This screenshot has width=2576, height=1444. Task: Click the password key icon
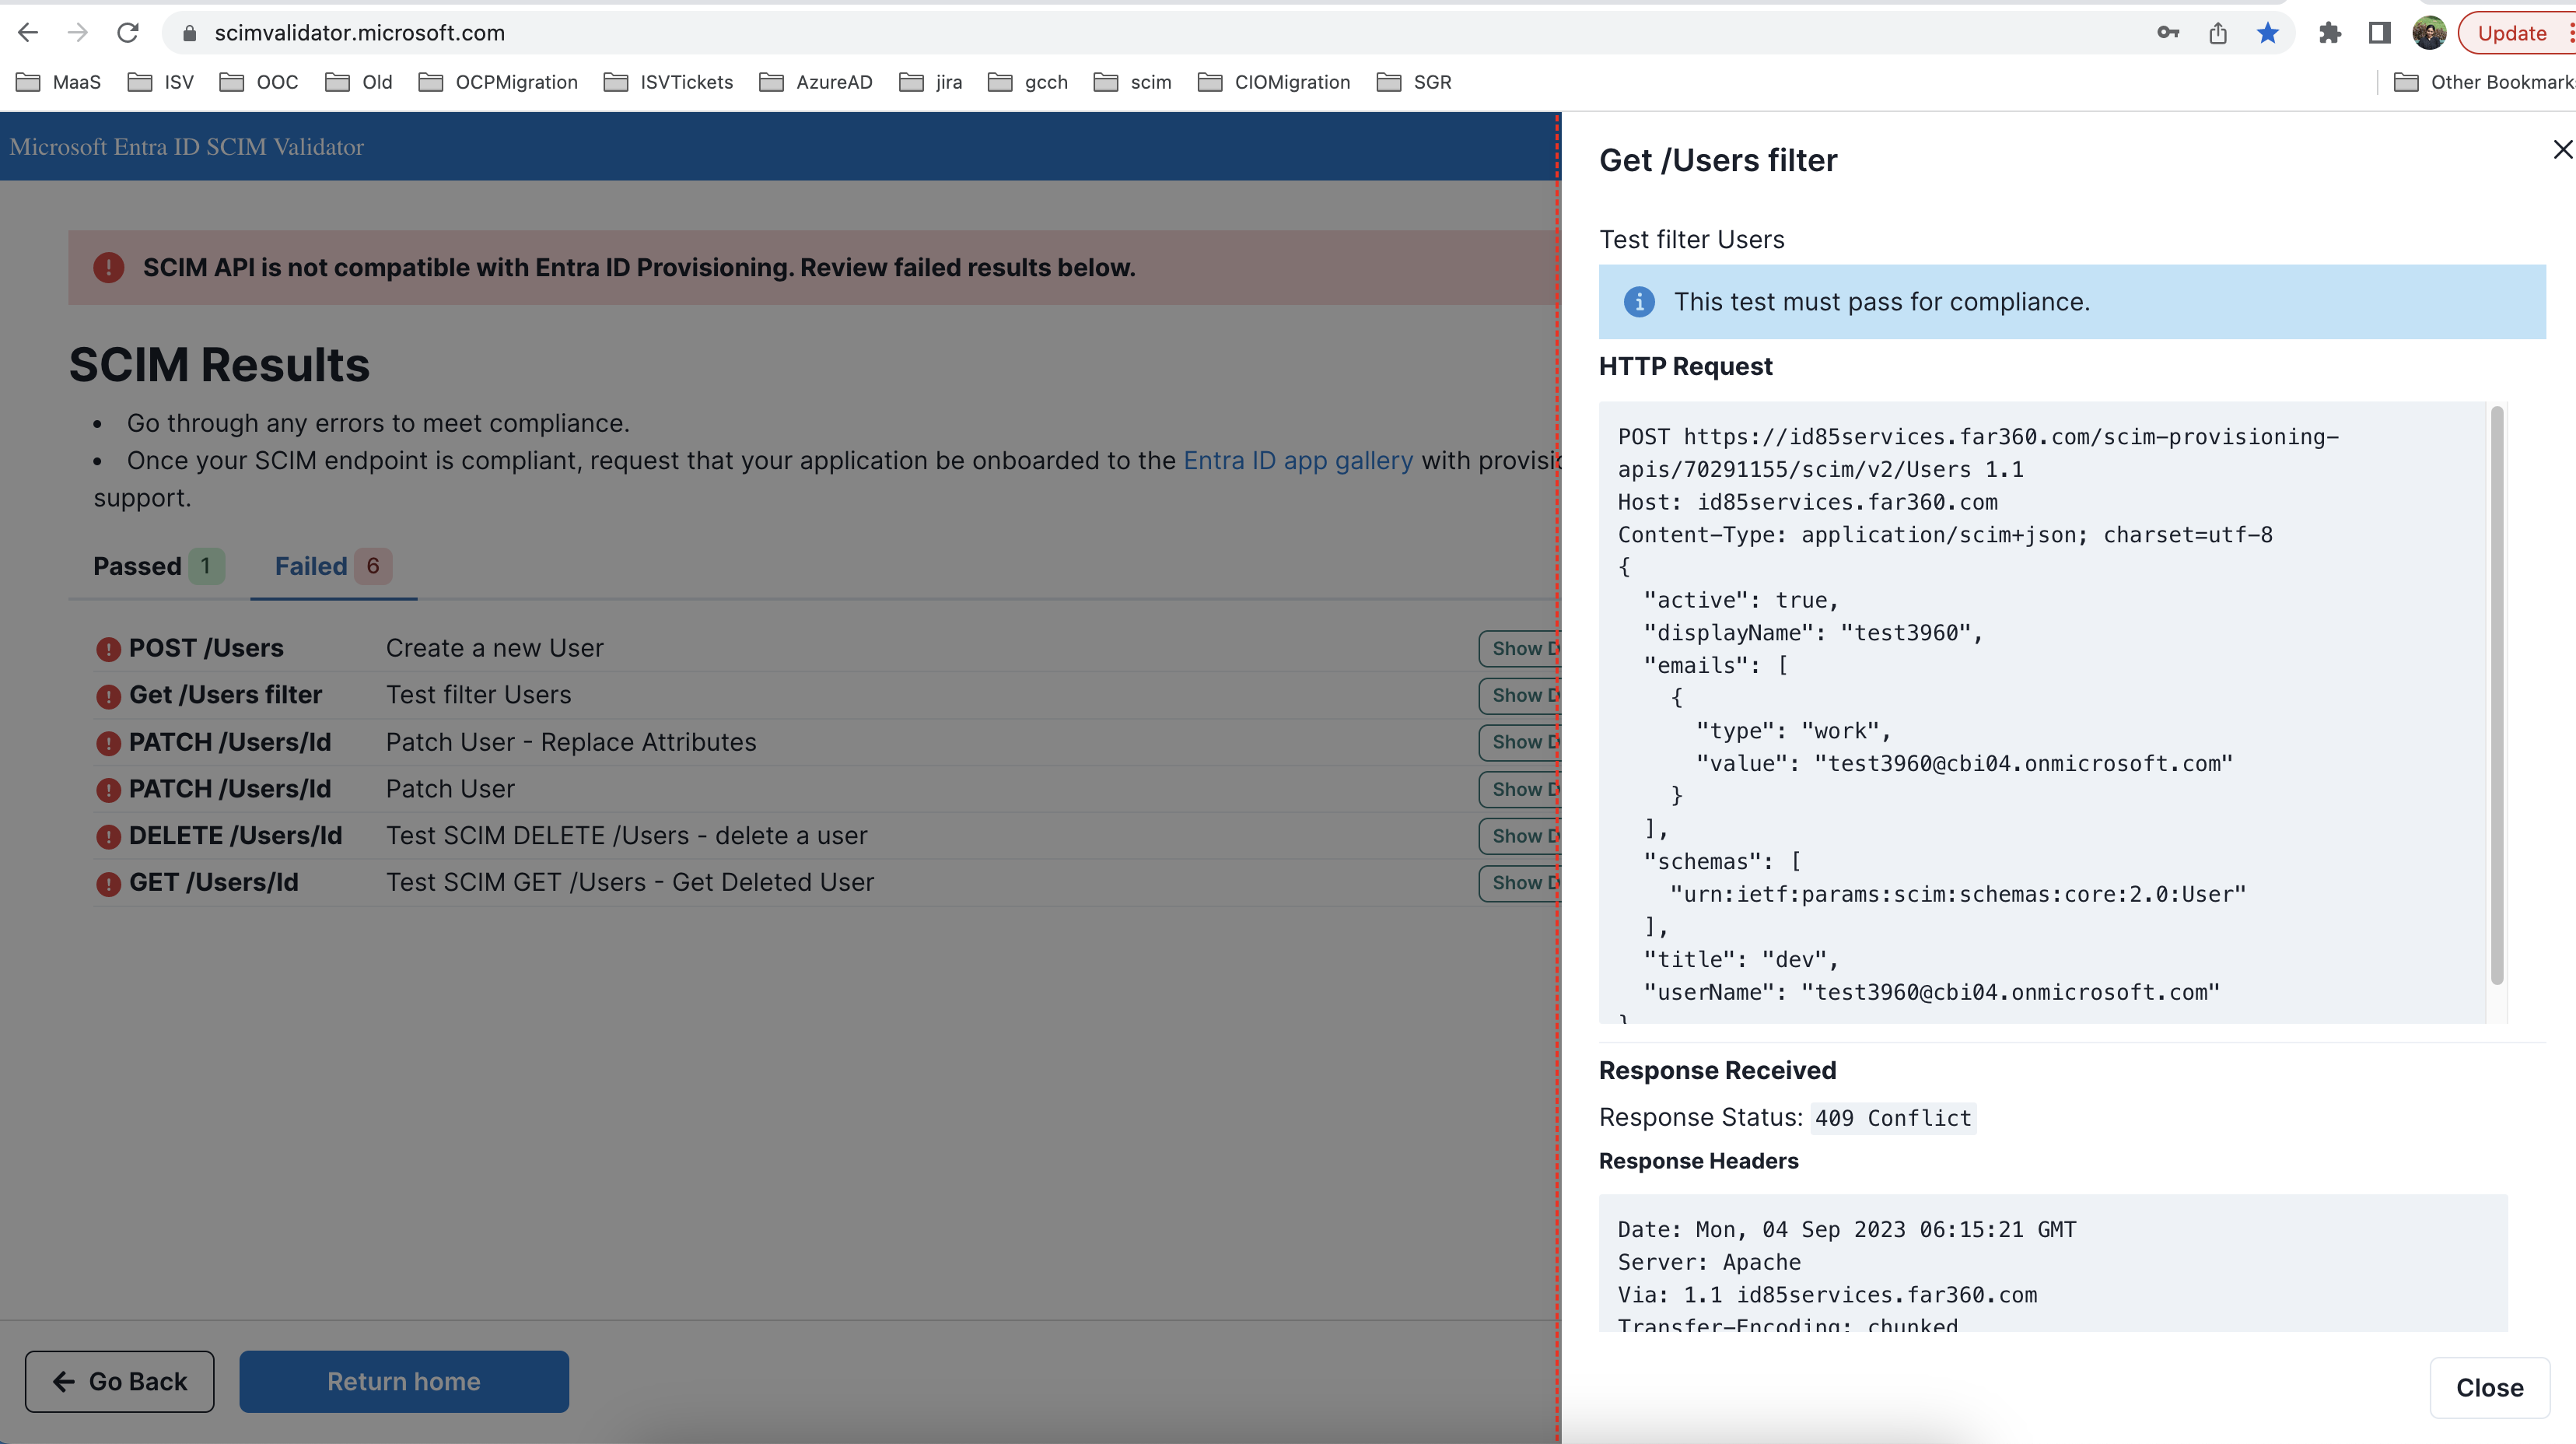click(2167, 33)
